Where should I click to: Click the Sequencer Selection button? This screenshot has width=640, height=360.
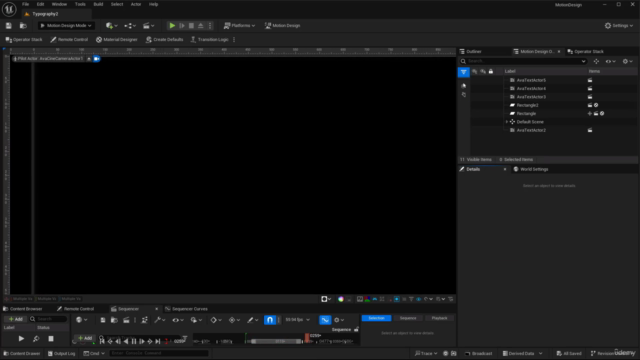pyautogui.click(x=376, y=318)
